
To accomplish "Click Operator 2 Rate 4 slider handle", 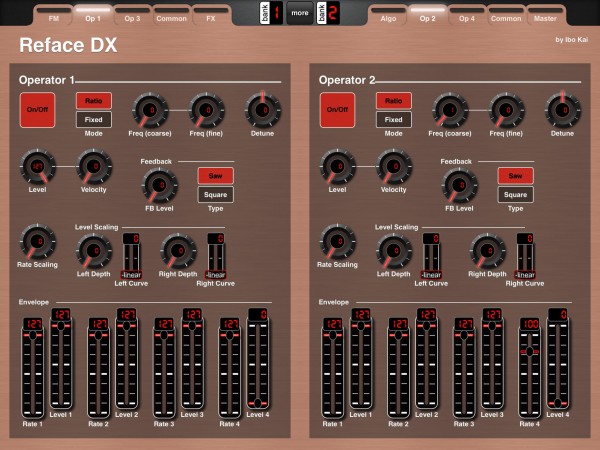I will (x=530, y=351).
